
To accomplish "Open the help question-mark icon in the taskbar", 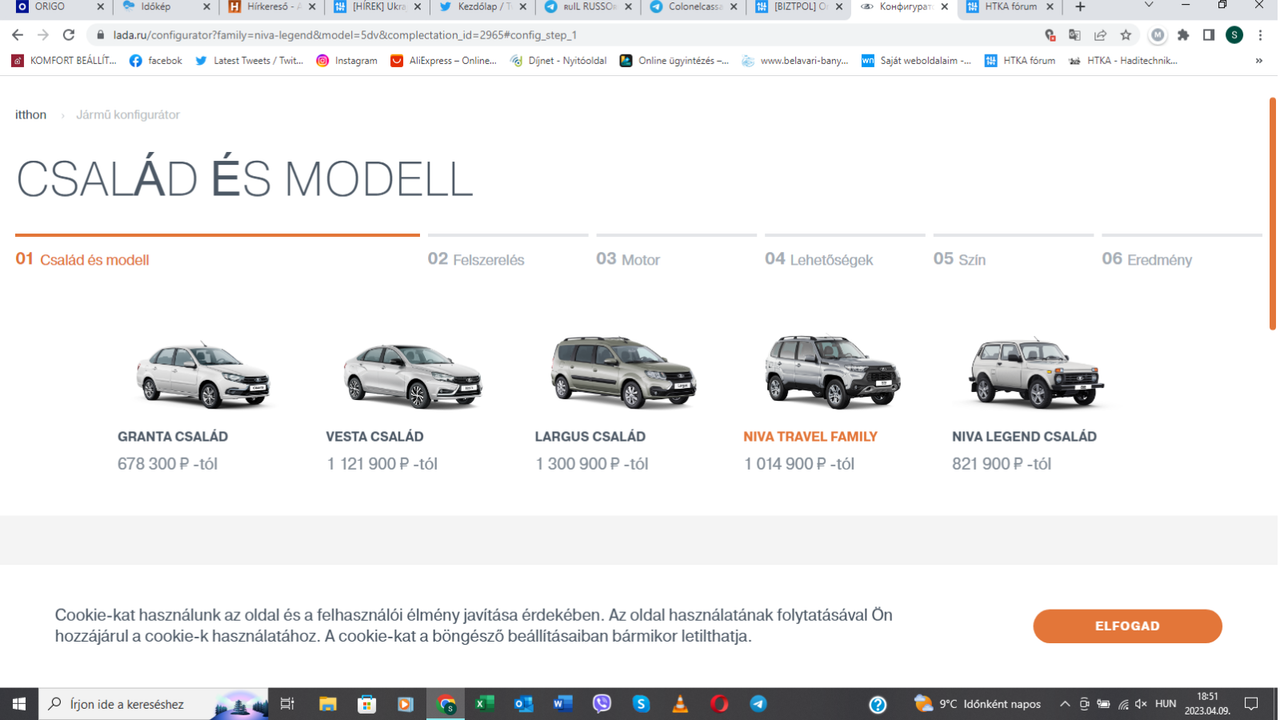I will [x=878, y=704].
